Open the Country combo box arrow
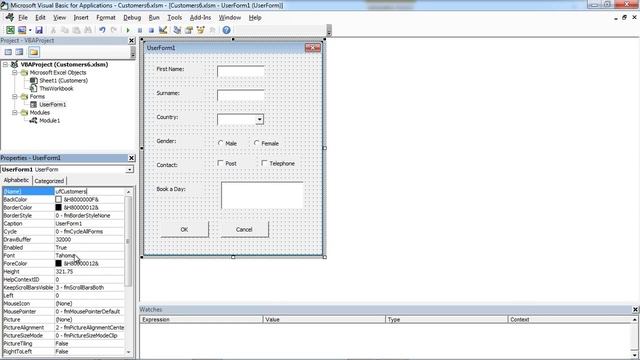 [x=260, y=119]
